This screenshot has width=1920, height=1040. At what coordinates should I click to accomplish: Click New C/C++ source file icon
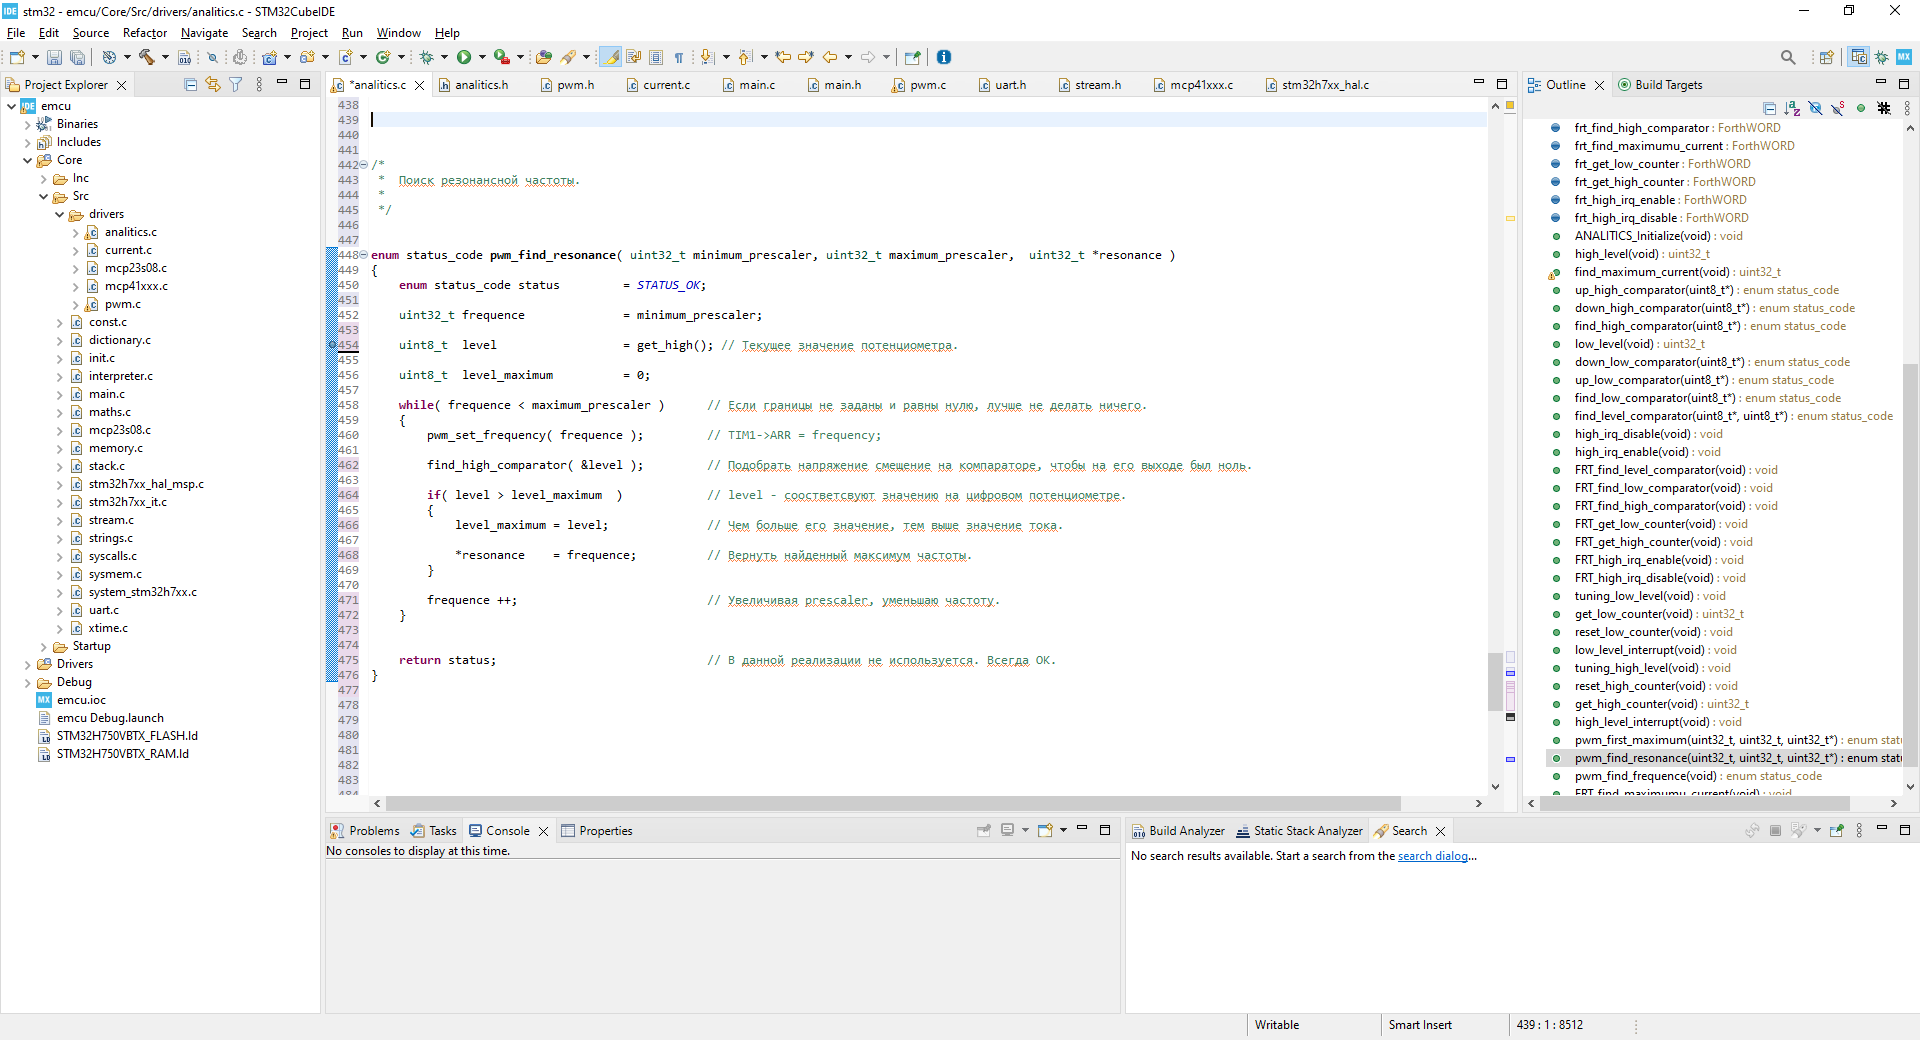pos(345,58)
